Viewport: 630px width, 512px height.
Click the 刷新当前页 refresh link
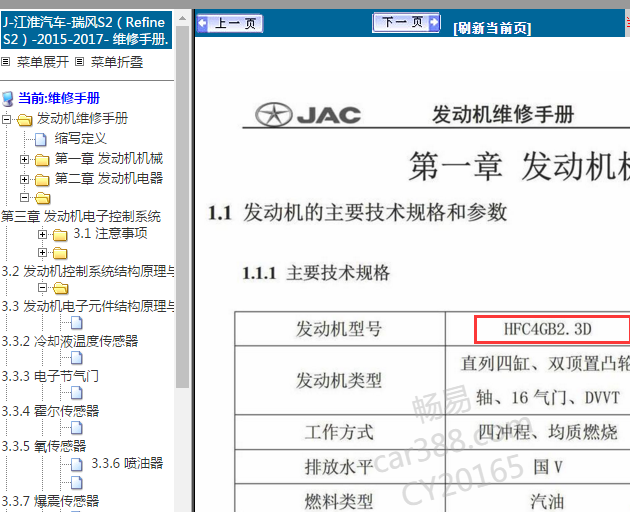492,28
